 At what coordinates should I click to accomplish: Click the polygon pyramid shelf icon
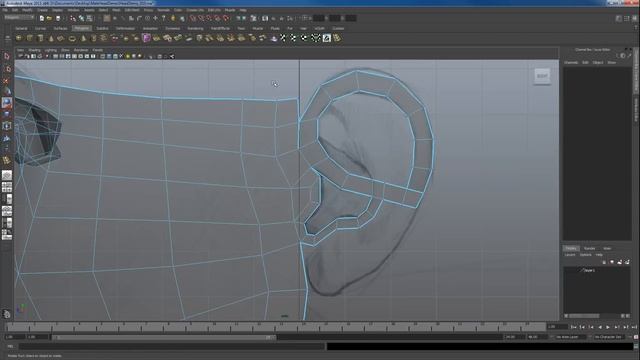pos(83,38)
